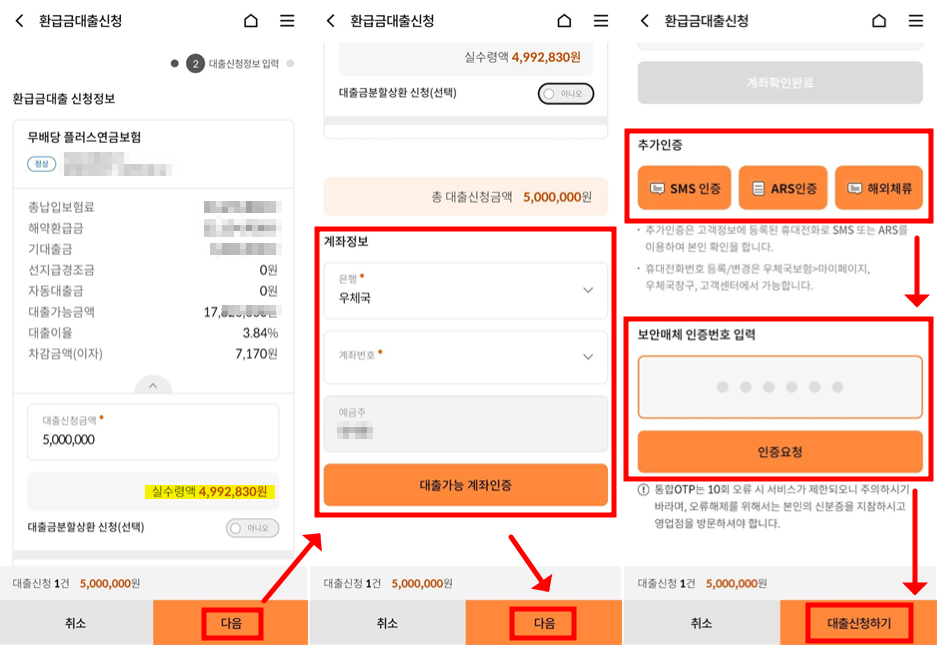Click the 대출신청금액 loan amount input field

153,436
